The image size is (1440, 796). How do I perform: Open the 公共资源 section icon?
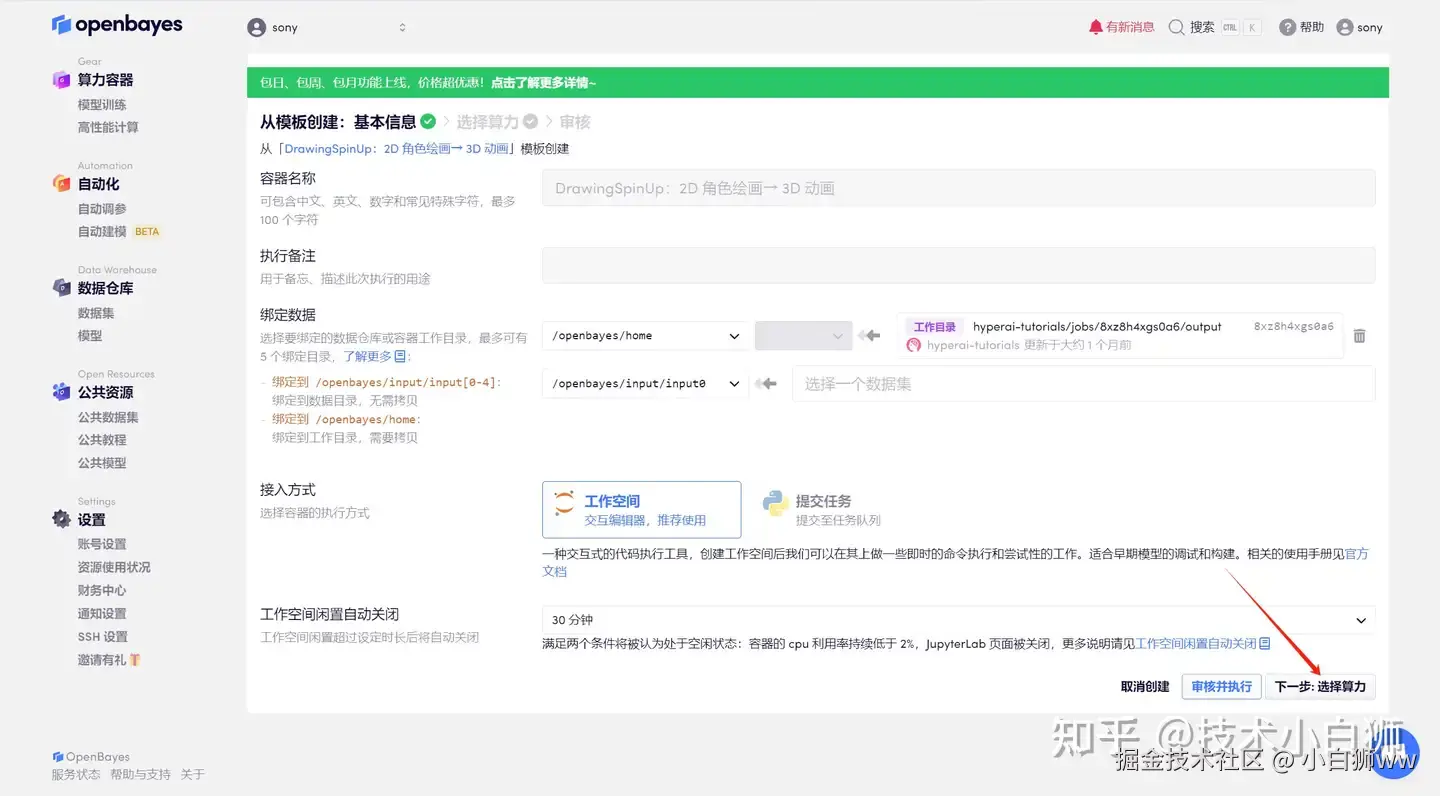(x=61, y=392)
